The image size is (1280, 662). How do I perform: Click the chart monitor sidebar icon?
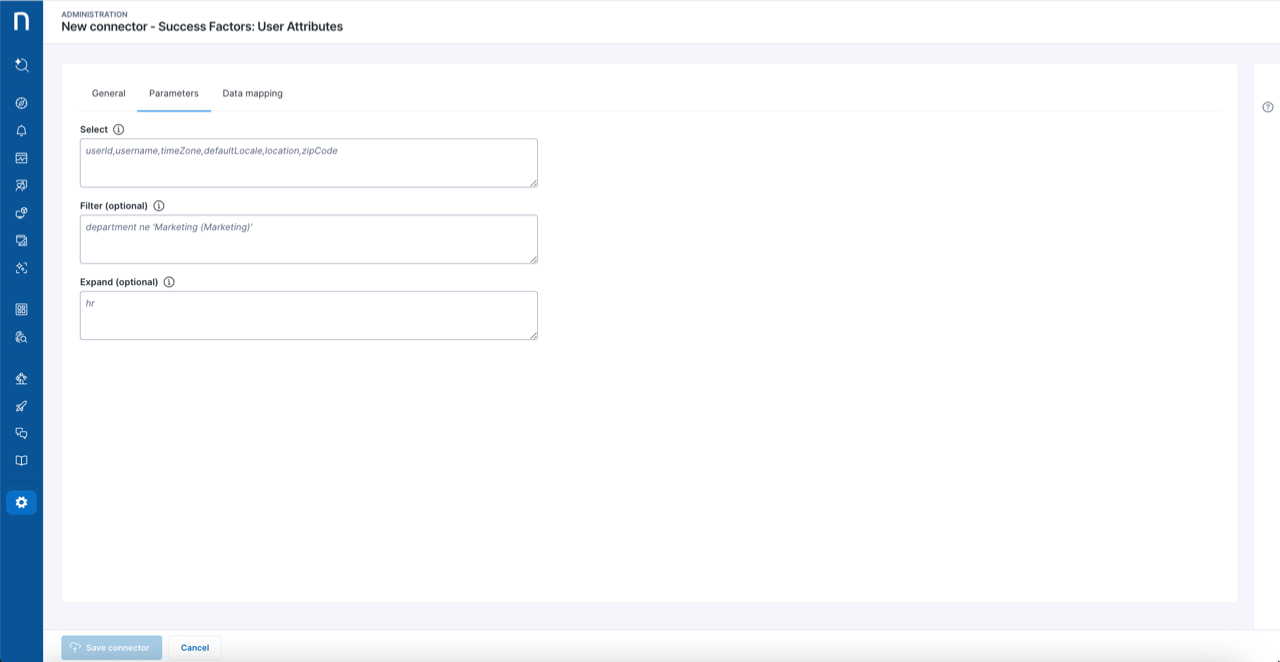[x=21, y=158]
